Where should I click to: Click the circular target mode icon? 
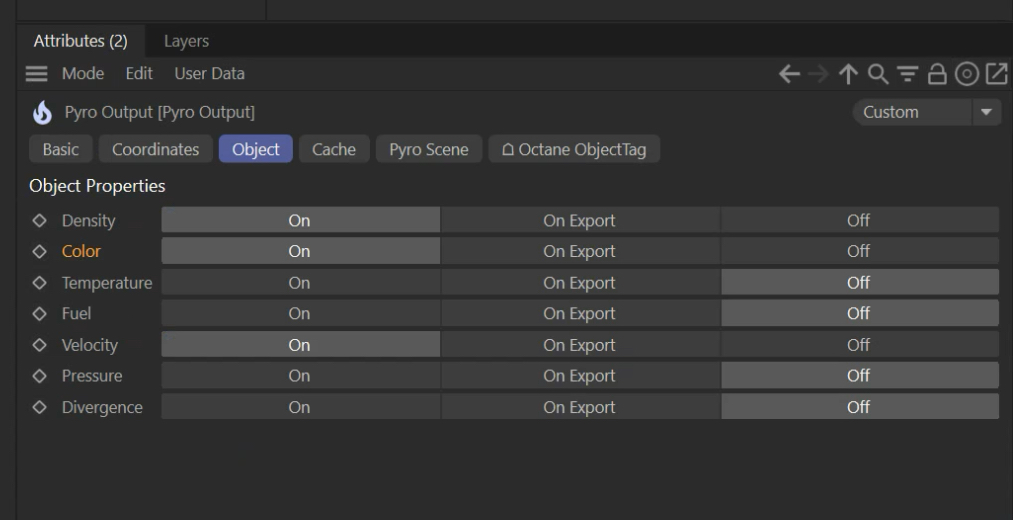pyautogui.click(x=965, y=73)
